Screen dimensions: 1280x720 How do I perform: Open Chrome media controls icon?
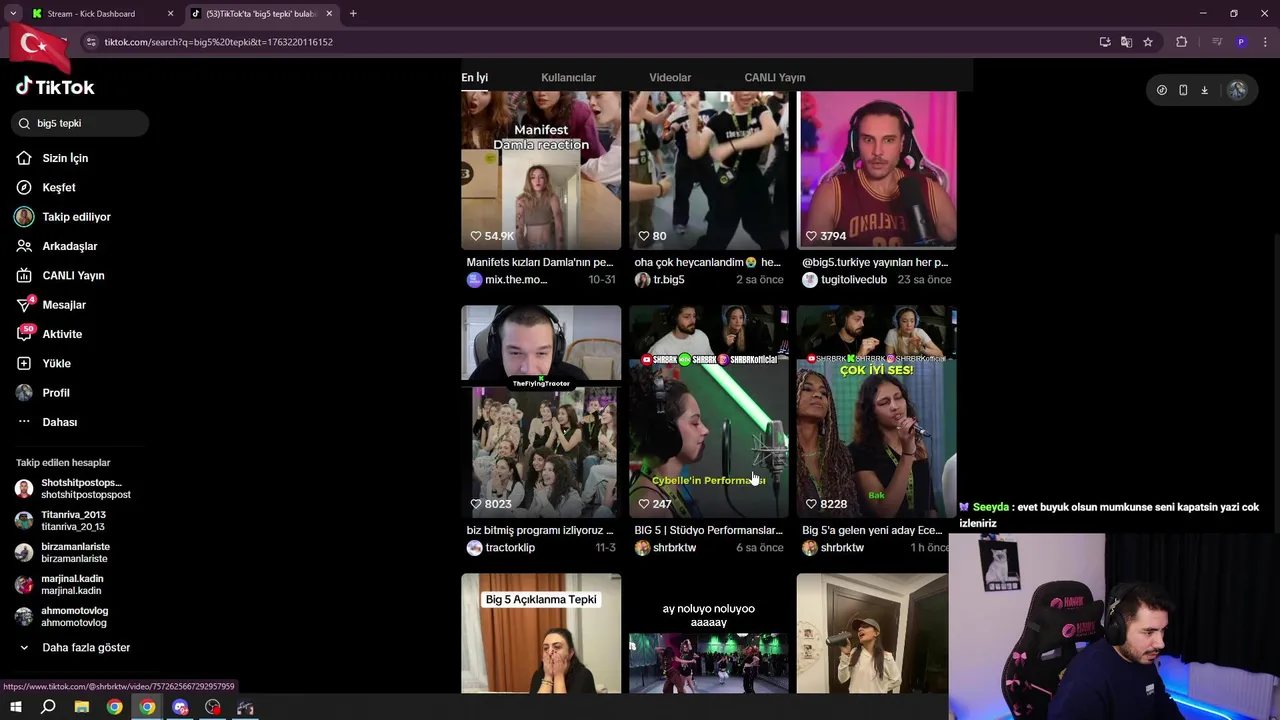(1217, 42)
